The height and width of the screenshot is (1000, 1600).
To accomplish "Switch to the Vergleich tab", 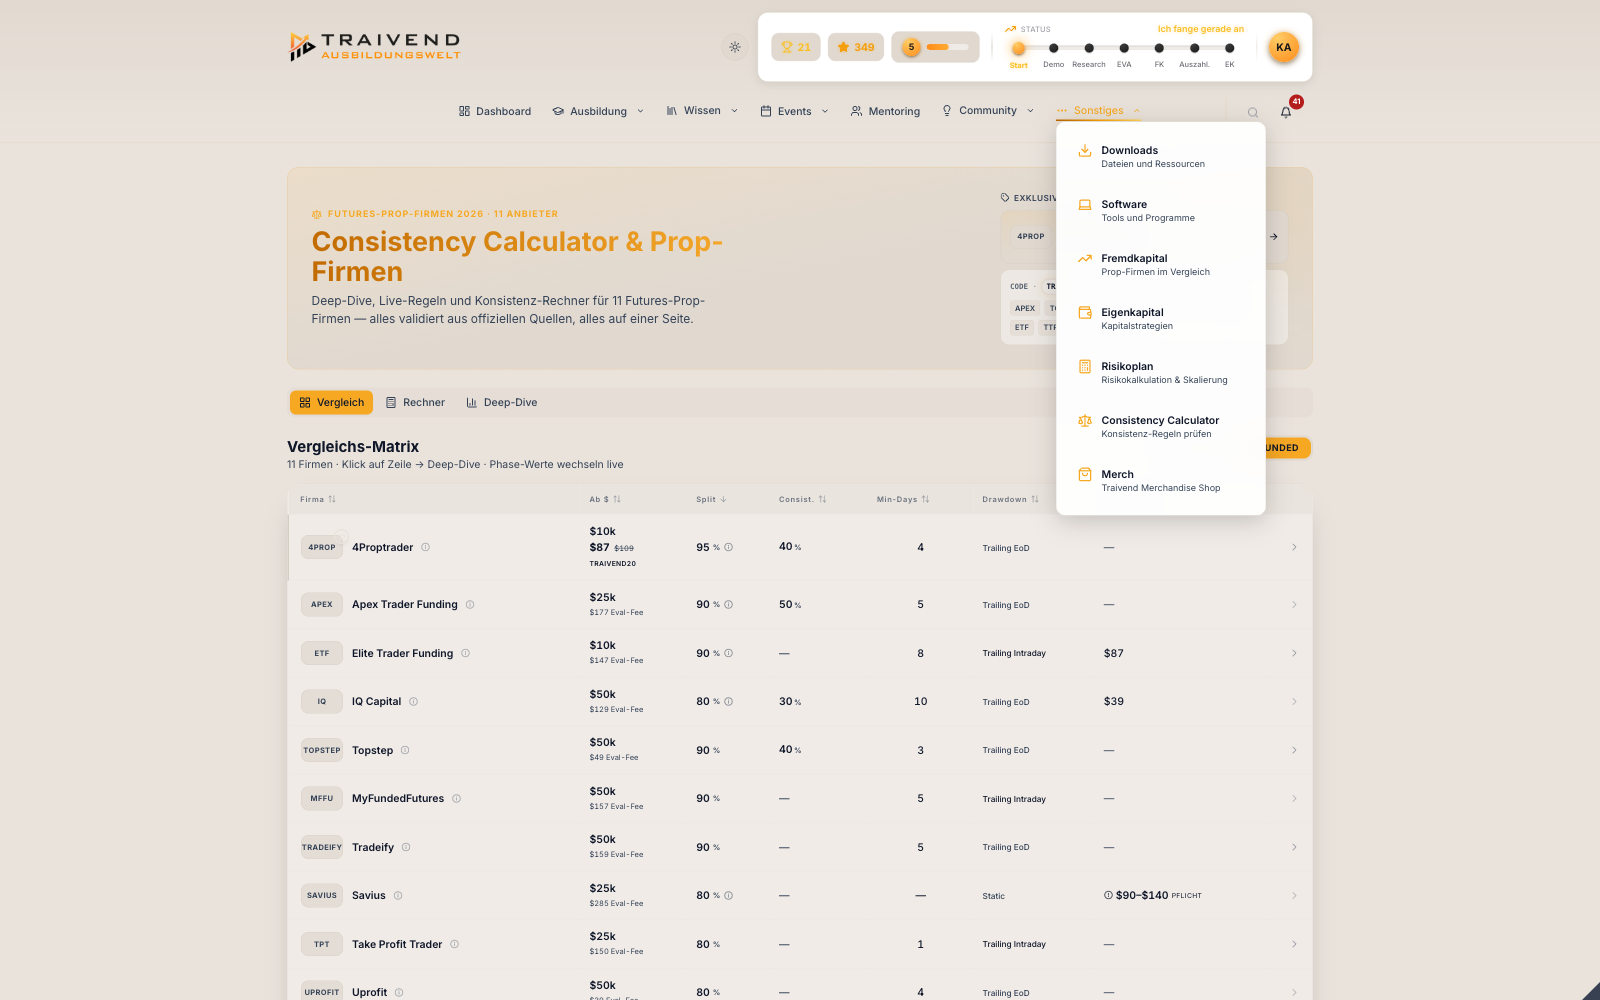I will (331, 402).
